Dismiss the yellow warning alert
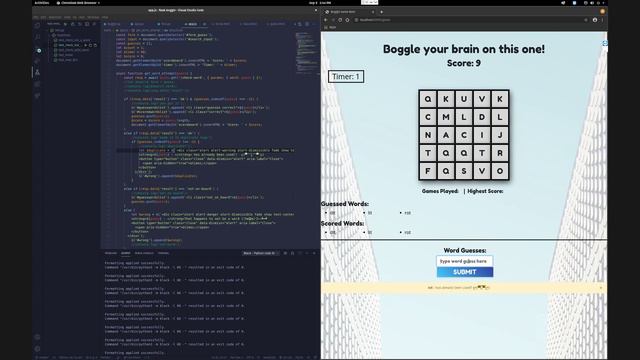 click(600, 287)
